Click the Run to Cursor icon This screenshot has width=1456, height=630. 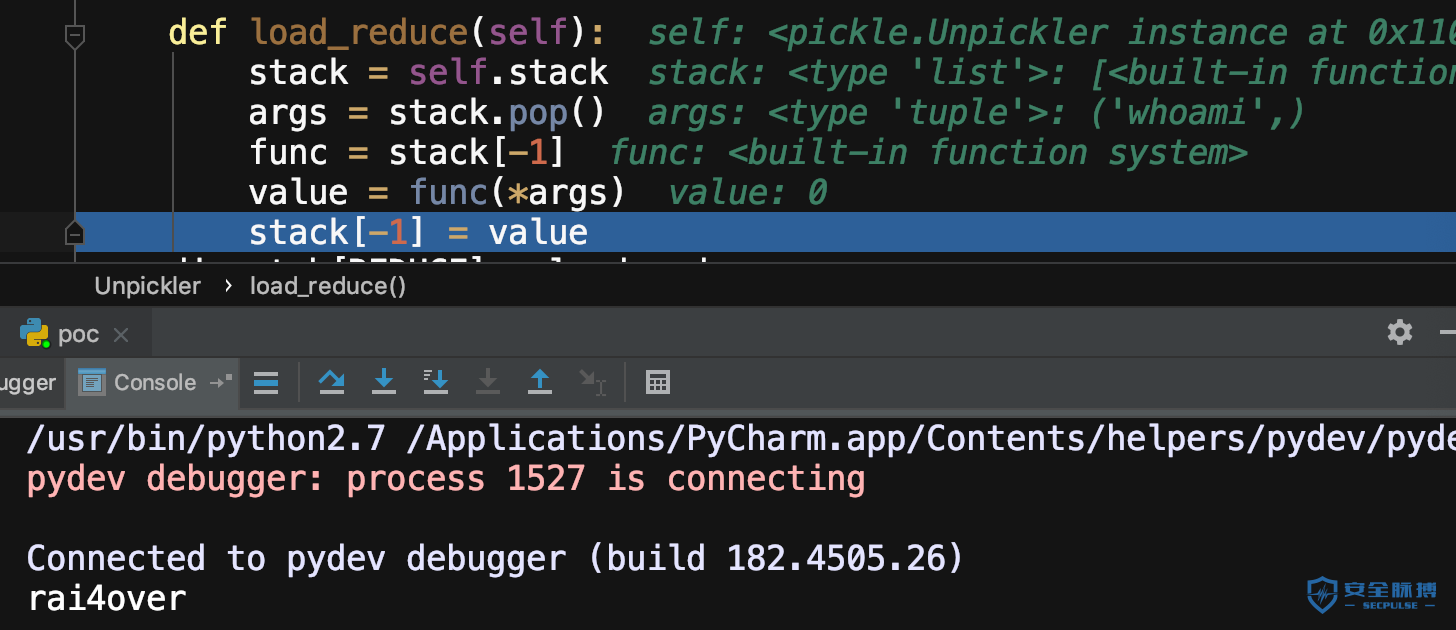coord(592,381)
